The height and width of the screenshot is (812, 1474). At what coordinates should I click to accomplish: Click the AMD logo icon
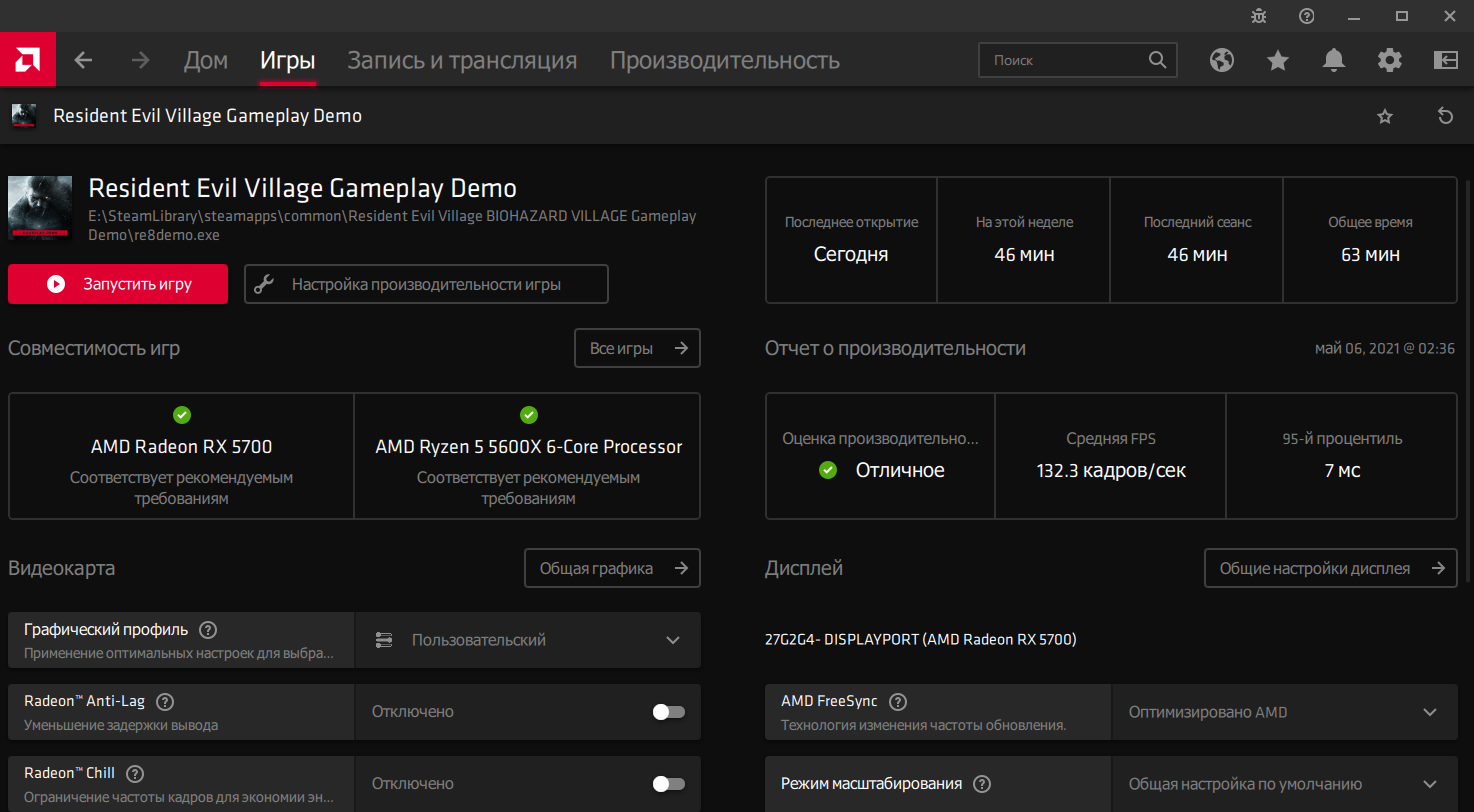click(28, 60)
